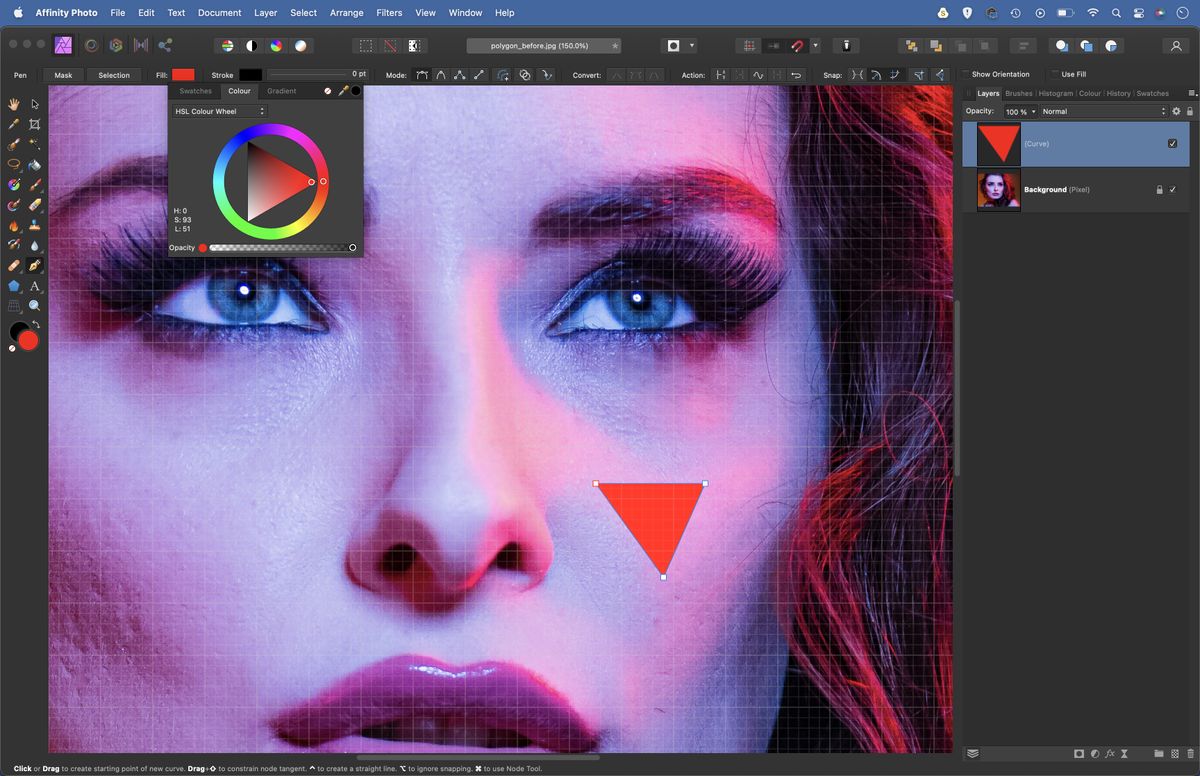Switch to the Blur tool
Screen dimensions: 1200x776
pyautogui.click(x=35, y=243)
